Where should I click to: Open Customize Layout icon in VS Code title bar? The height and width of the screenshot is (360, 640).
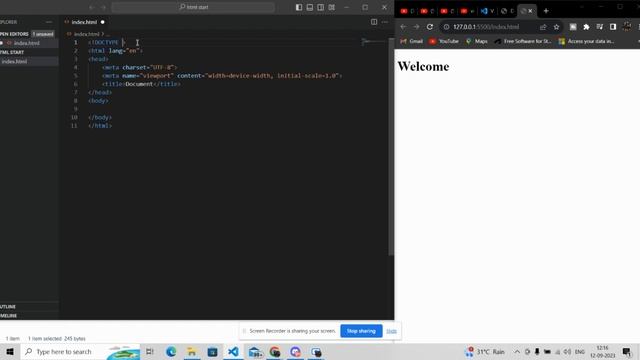pyautogui.click(x=332, y=7)
